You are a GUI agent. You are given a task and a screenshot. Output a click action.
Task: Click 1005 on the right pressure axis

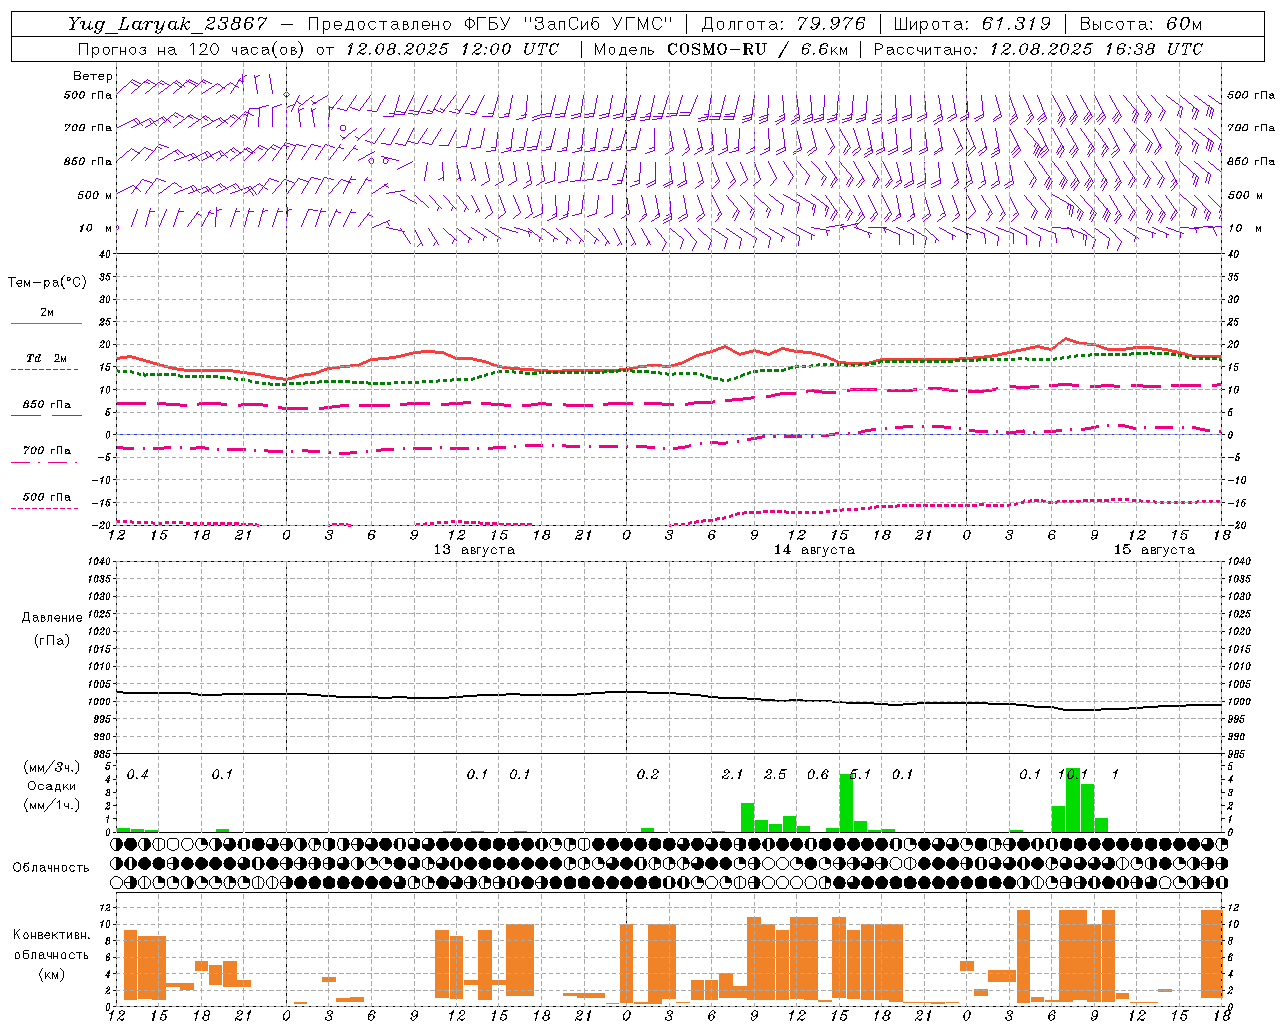coord(1239,684)
